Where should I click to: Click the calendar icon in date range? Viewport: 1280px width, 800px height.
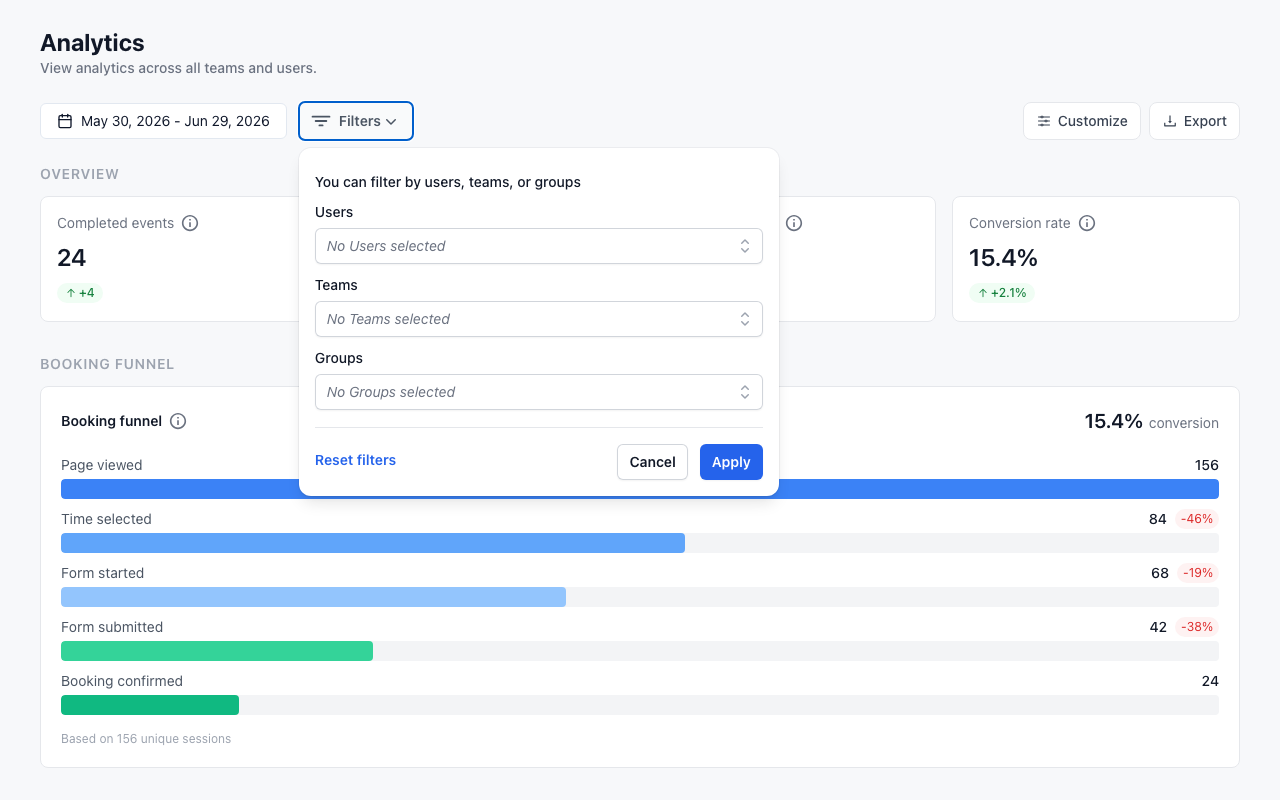[65, 121]
